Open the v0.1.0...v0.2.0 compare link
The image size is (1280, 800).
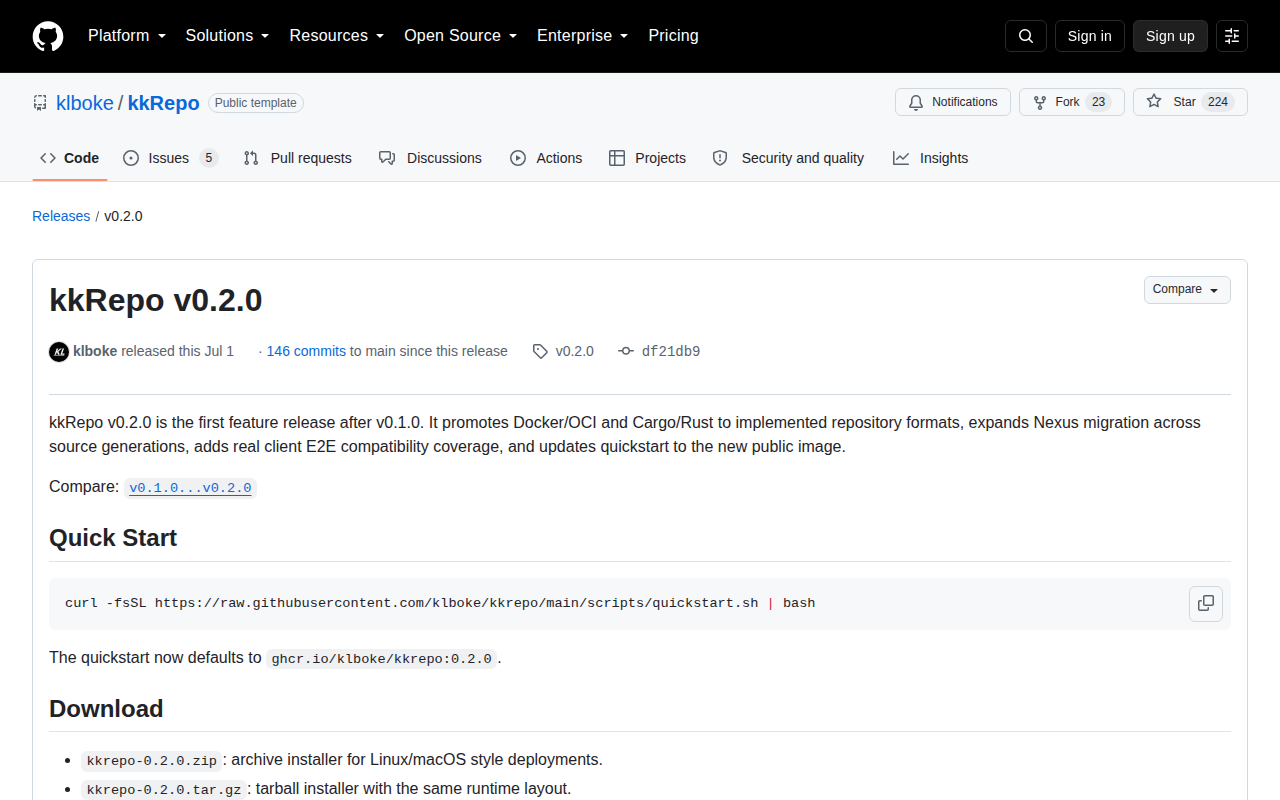tap(190, 487)
